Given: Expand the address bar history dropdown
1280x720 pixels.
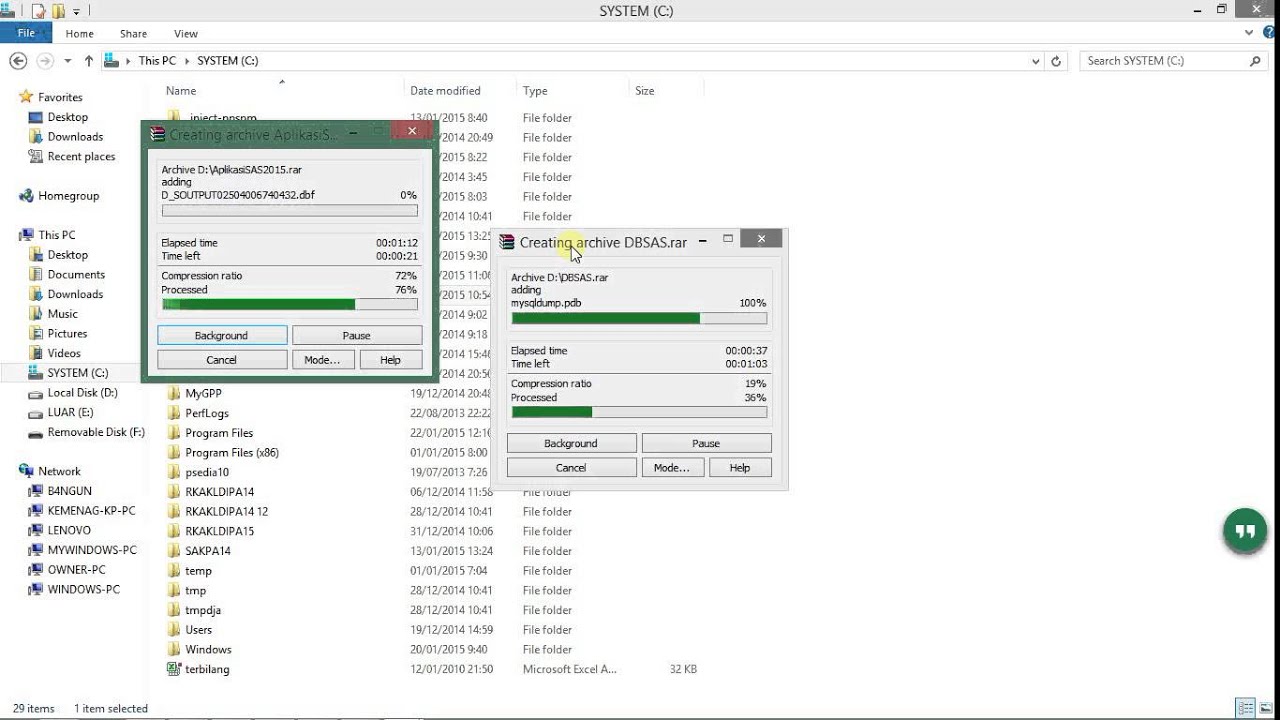Looking at the screenshot, I should click(1035, 61).
